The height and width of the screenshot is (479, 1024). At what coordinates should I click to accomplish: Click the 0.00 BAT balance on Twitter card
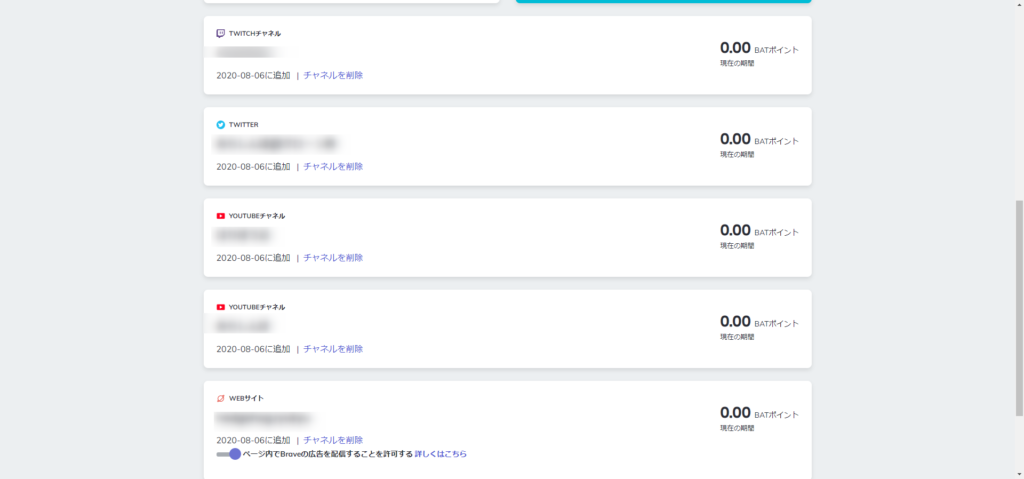point(735,139)
